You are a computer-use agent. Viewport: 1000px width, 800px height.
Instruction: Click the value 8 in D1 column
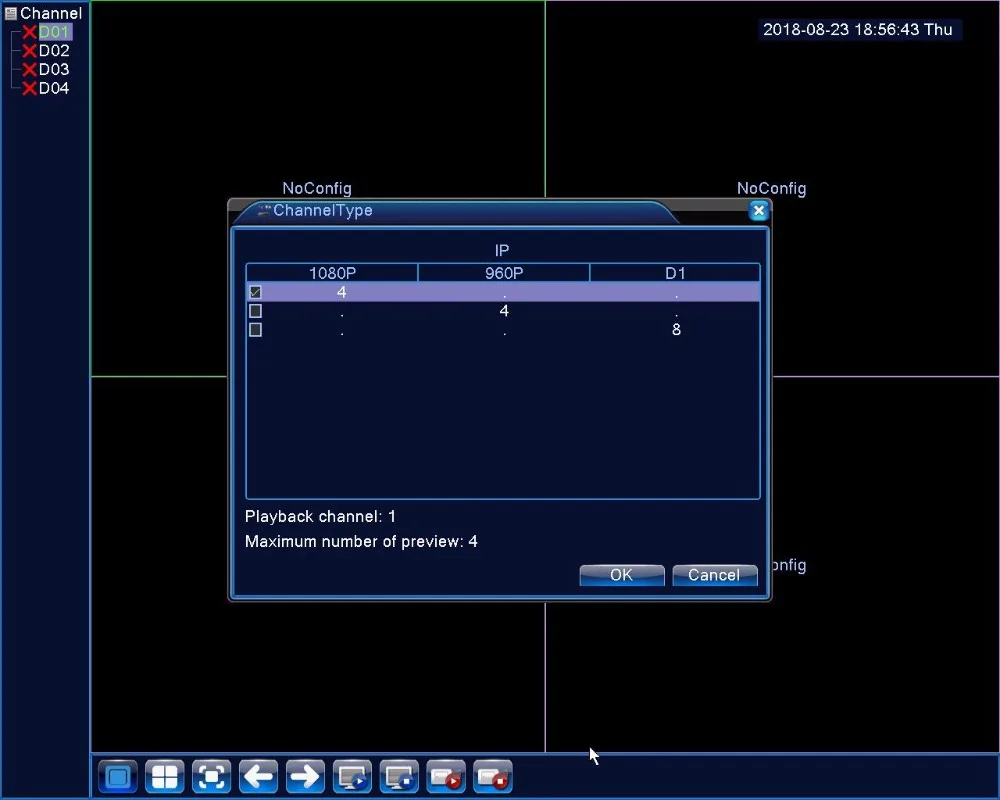point(676,330)
